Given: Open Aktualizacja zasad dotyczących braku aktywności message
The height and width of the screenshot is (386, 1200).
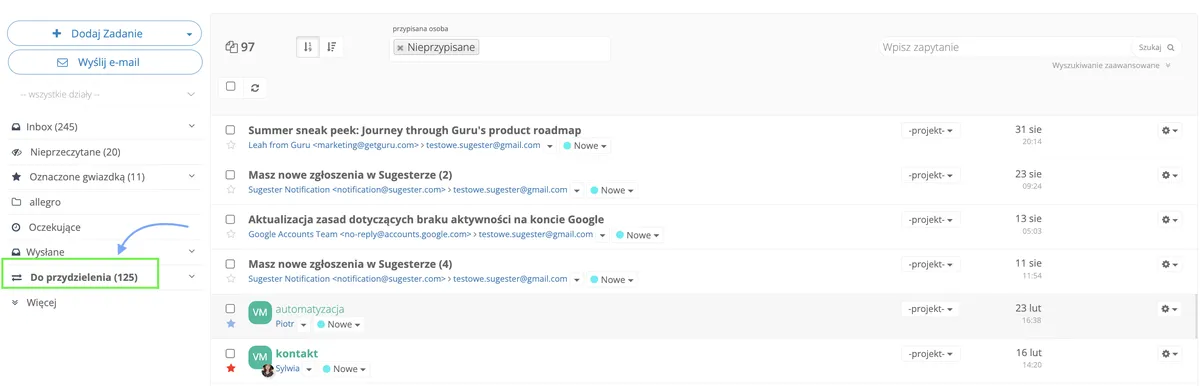Looking at the screenshot, I should tap(426, 219).
